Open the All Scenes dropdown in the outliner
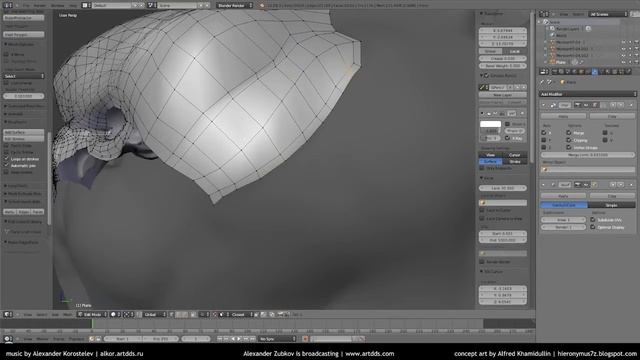The width and height of the screenshot is (640, 360). pyautogui.click(x=608, y=14)
